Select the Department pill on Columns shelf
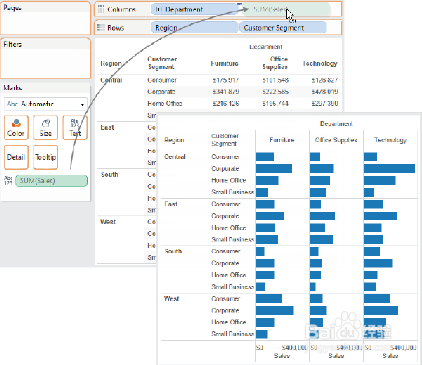Viewport: 422px width, 365px height. (195, 9)
